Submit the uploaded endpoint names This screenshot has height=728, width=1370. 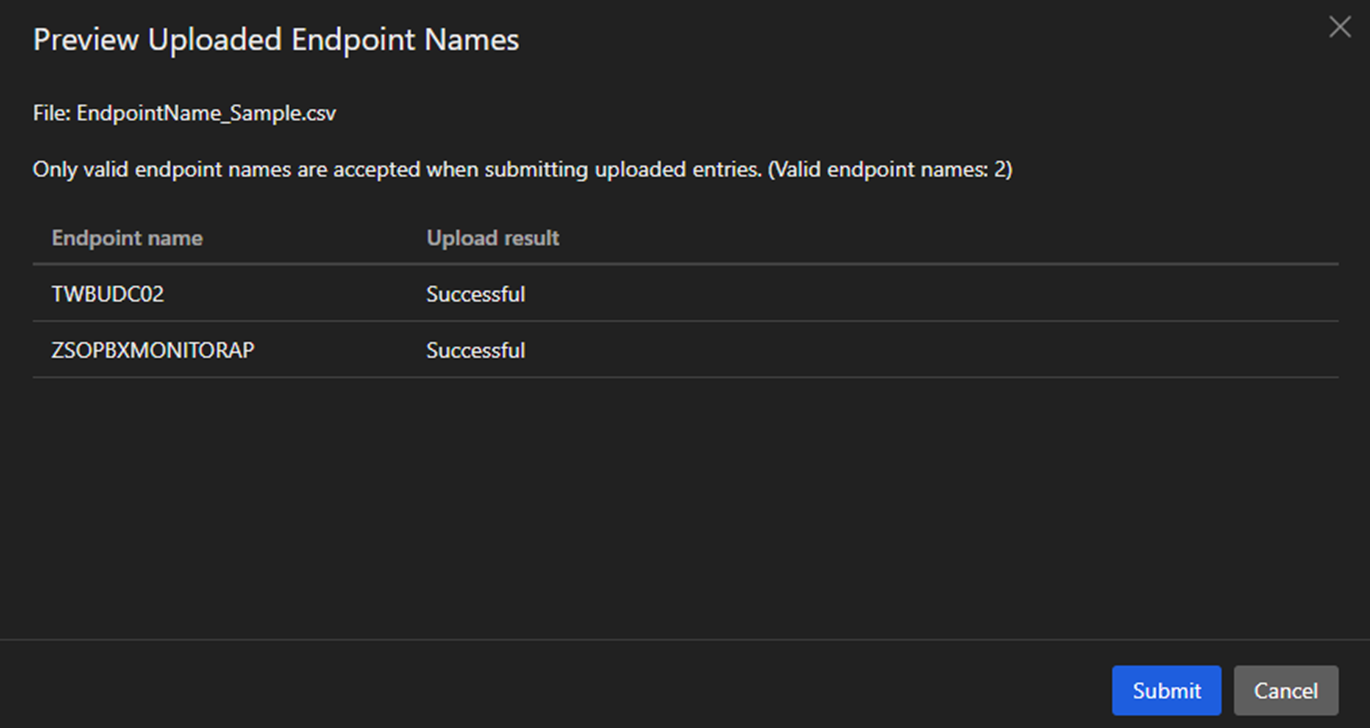pyautogui.click(x=1166, y=691)
